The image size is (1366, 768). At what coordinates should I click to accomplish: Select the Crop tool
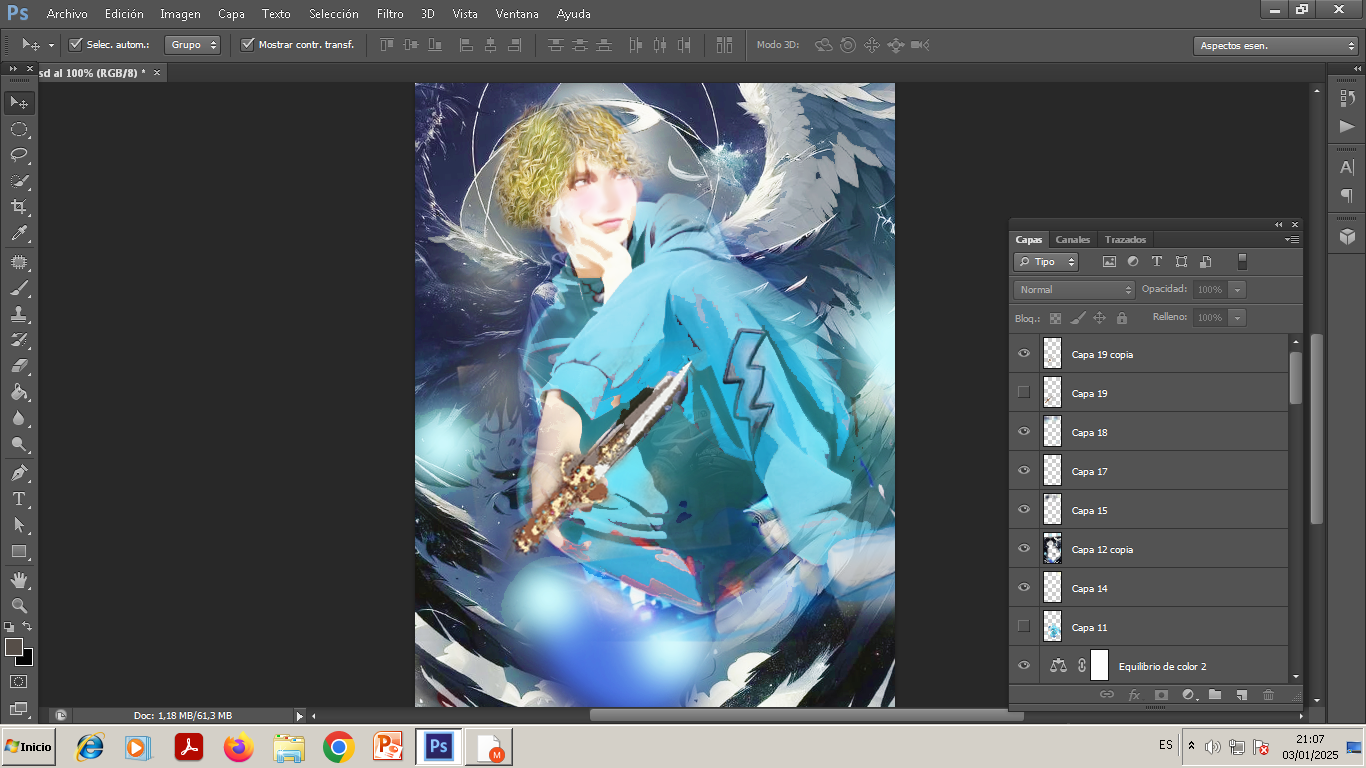[x=19, y=207]
